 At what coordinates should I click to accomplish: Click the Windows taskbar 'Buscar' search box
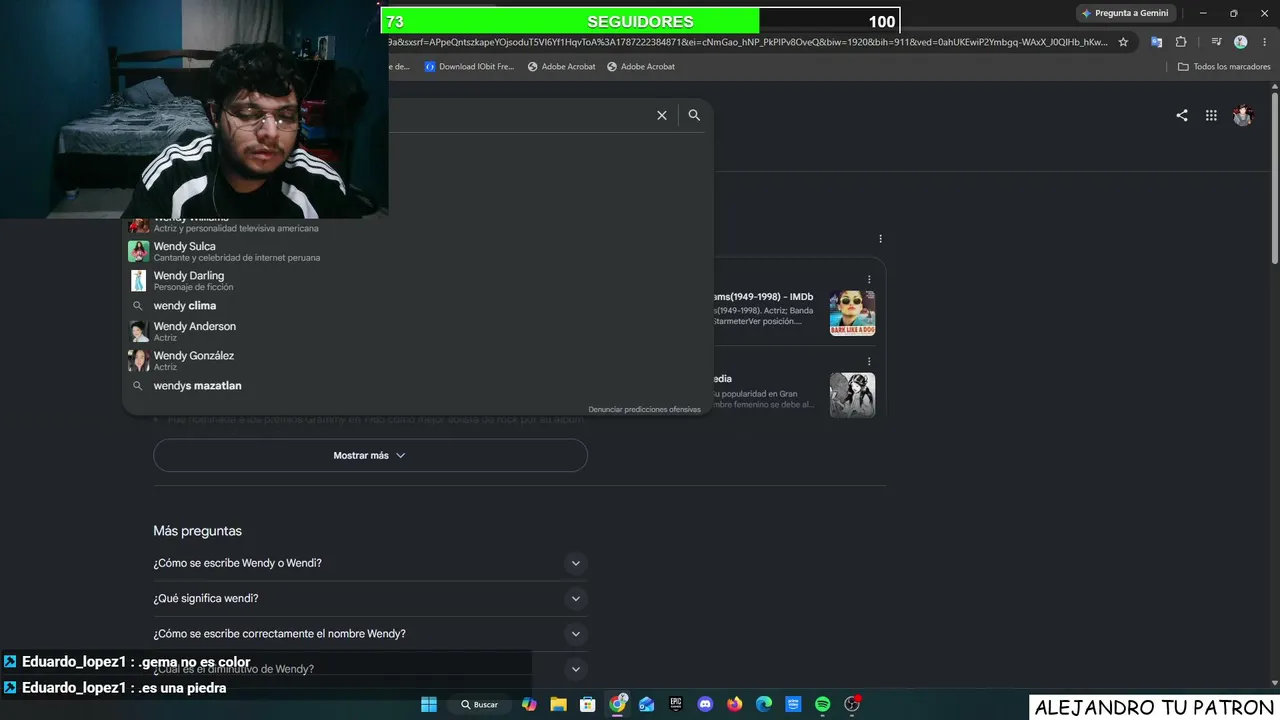point(480,704)
